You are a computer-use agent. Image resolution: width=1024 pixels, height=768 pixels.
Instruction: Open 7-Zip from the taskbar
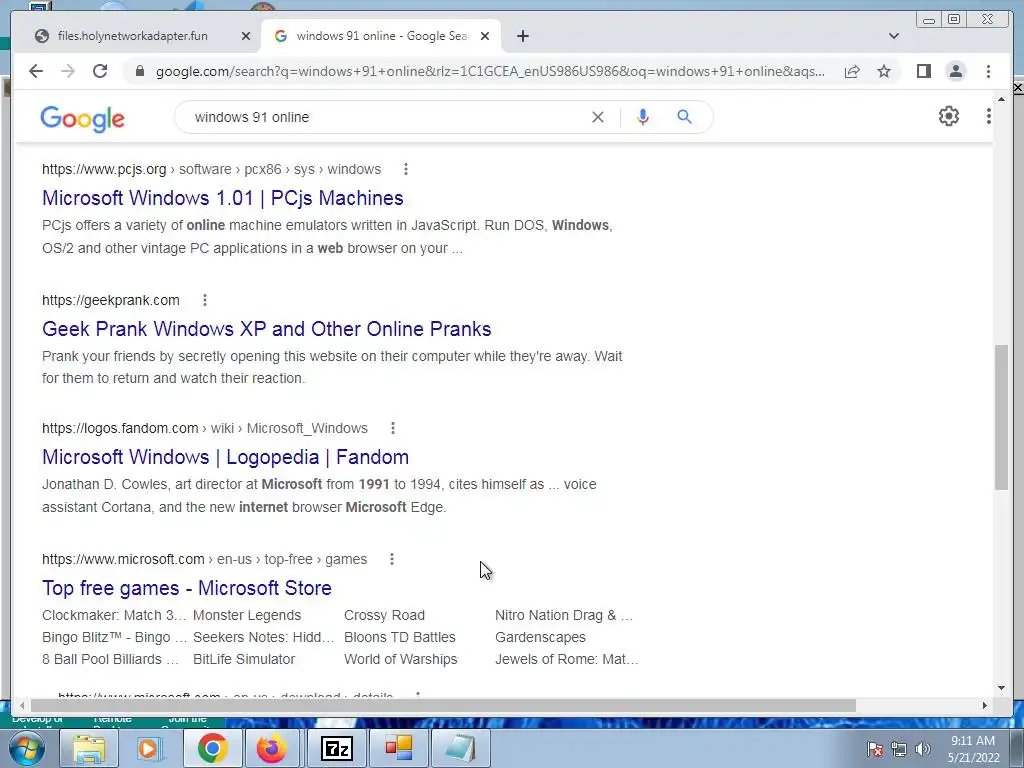[x=337, y=748]
